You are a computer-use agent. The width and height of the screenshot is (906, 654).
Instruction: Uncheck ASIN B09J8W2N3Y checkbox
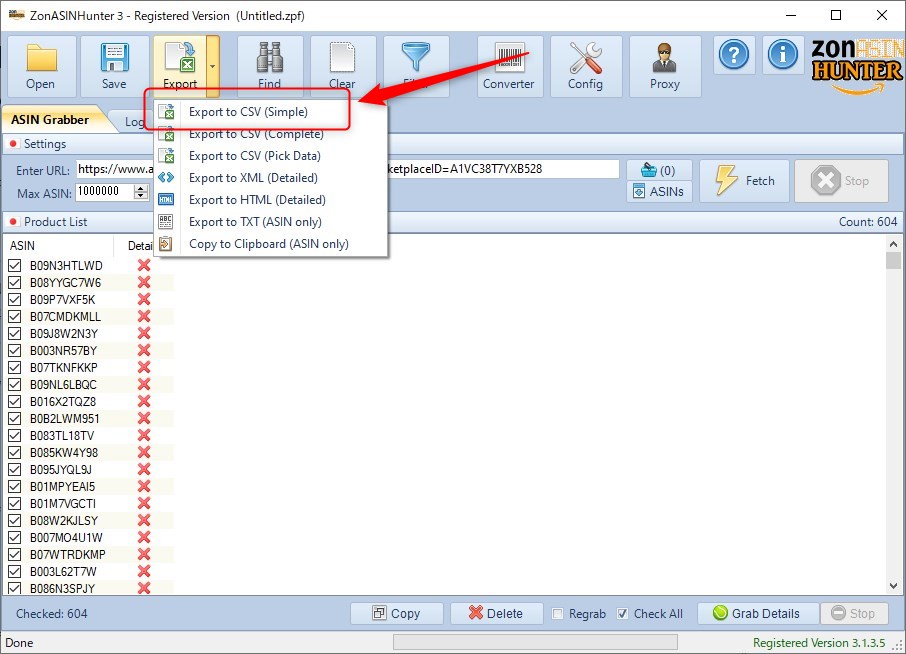click(14, 333)
